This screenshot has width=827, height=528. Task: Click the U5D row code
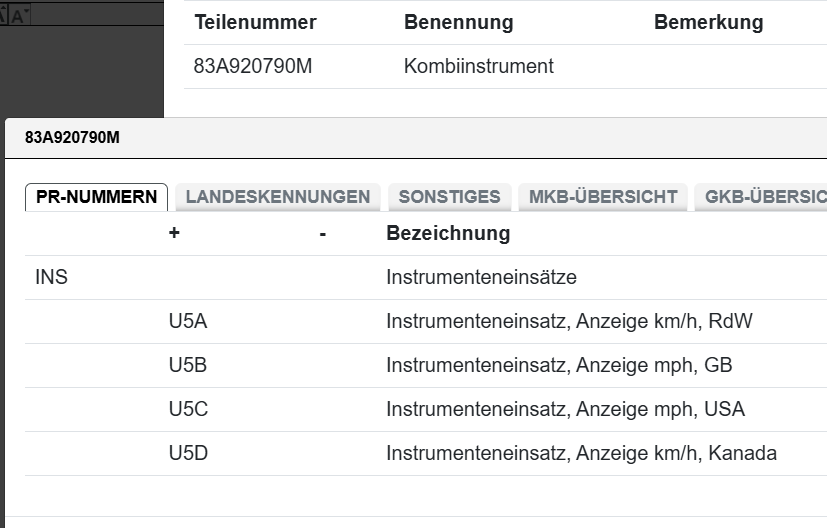pos(188,454)
